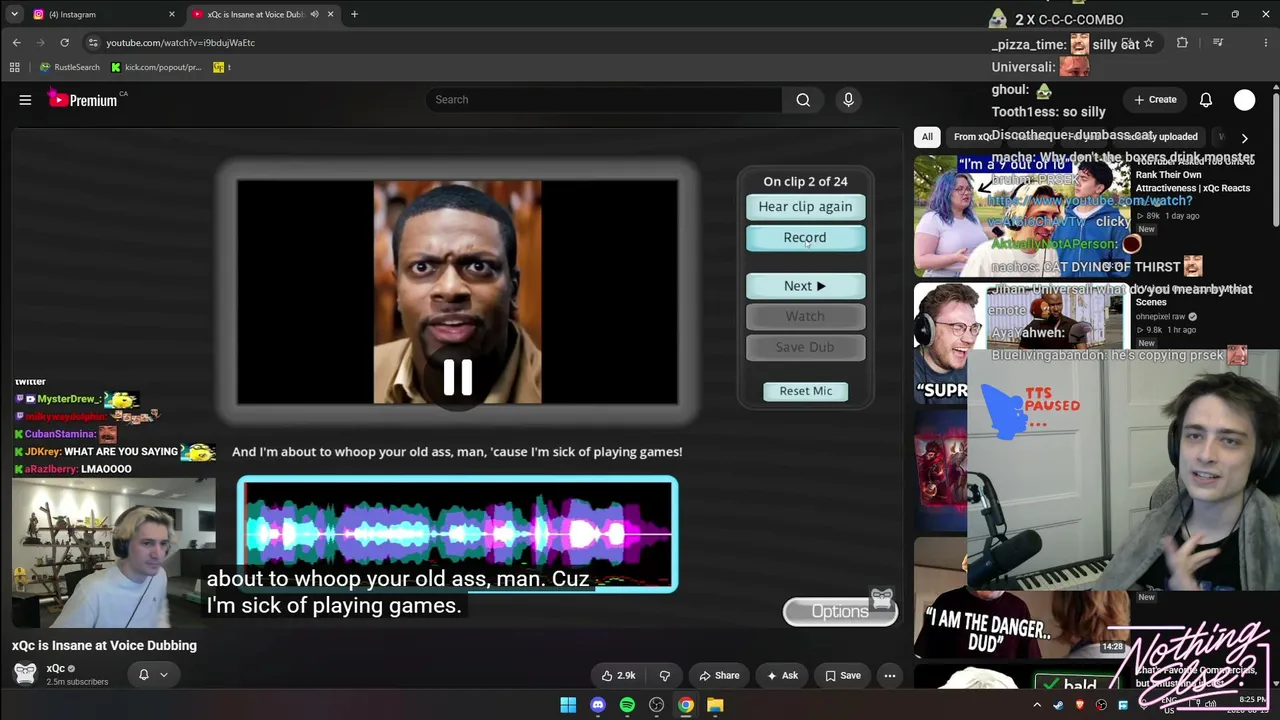Open the Options button in the game
1280x720 pixels.
[x=840, y=612]
